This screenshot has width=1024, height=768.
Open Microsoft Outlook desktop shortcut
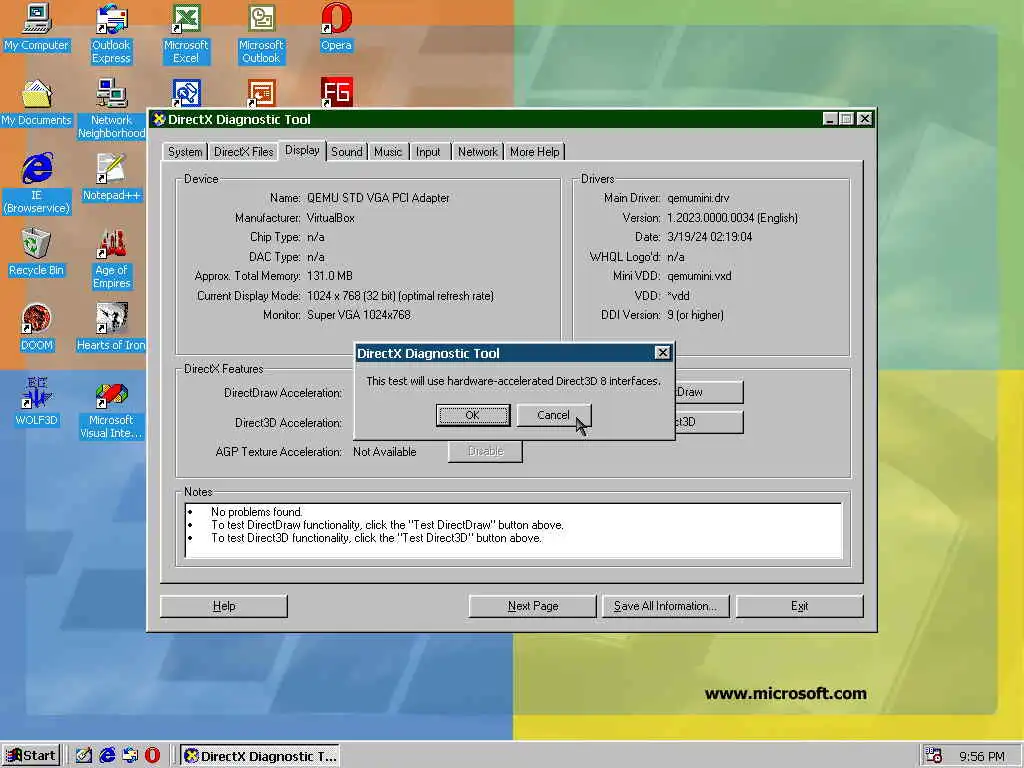(x=261, y=33)
